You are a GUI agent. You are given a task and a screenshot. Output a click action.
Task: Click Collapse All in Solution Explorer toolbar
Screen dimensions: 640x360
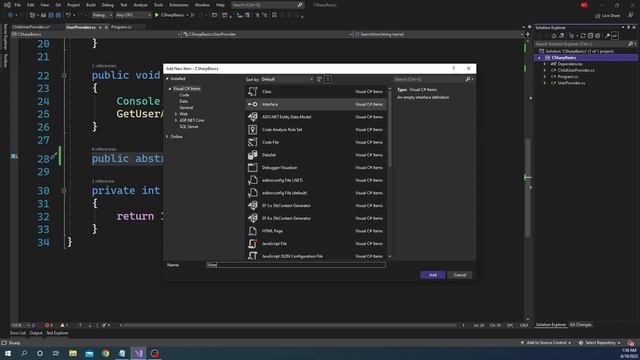click(x=590, y=36)
